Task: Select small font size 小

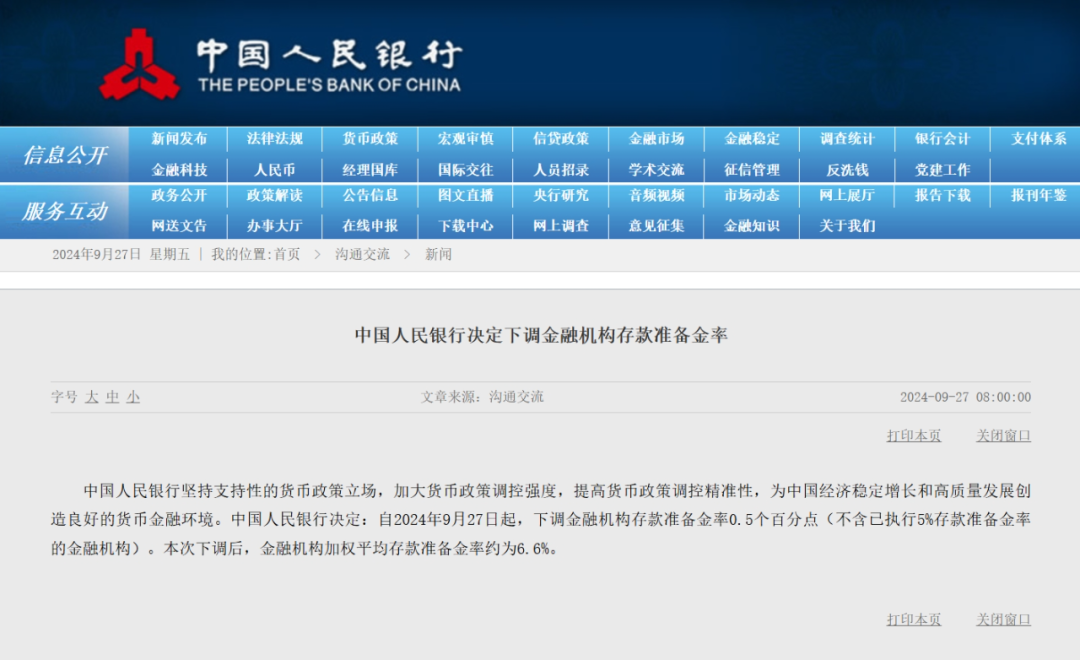Action: click(133, 397)
